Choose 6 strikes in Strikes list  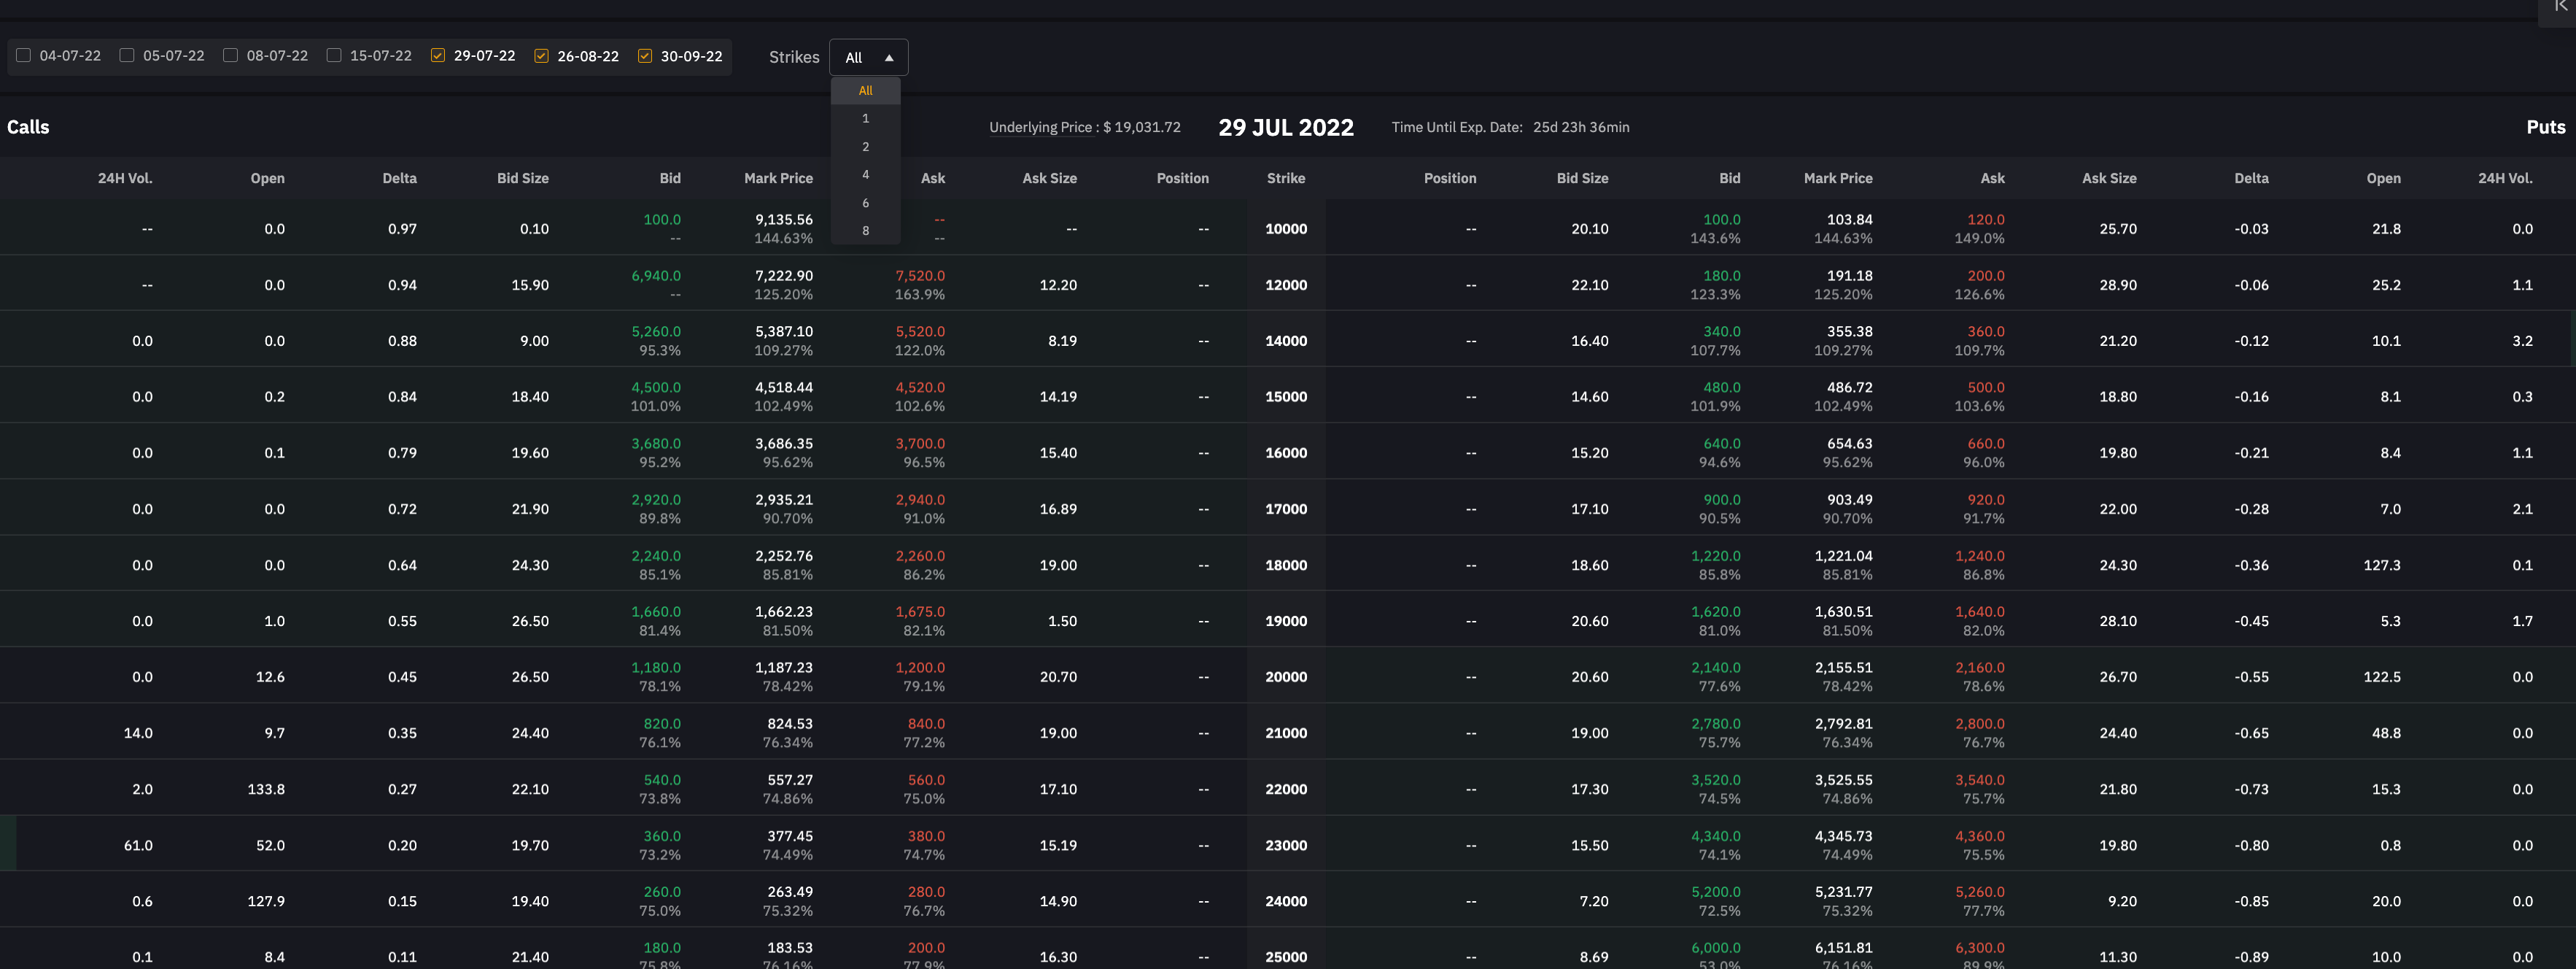[866, 203]
